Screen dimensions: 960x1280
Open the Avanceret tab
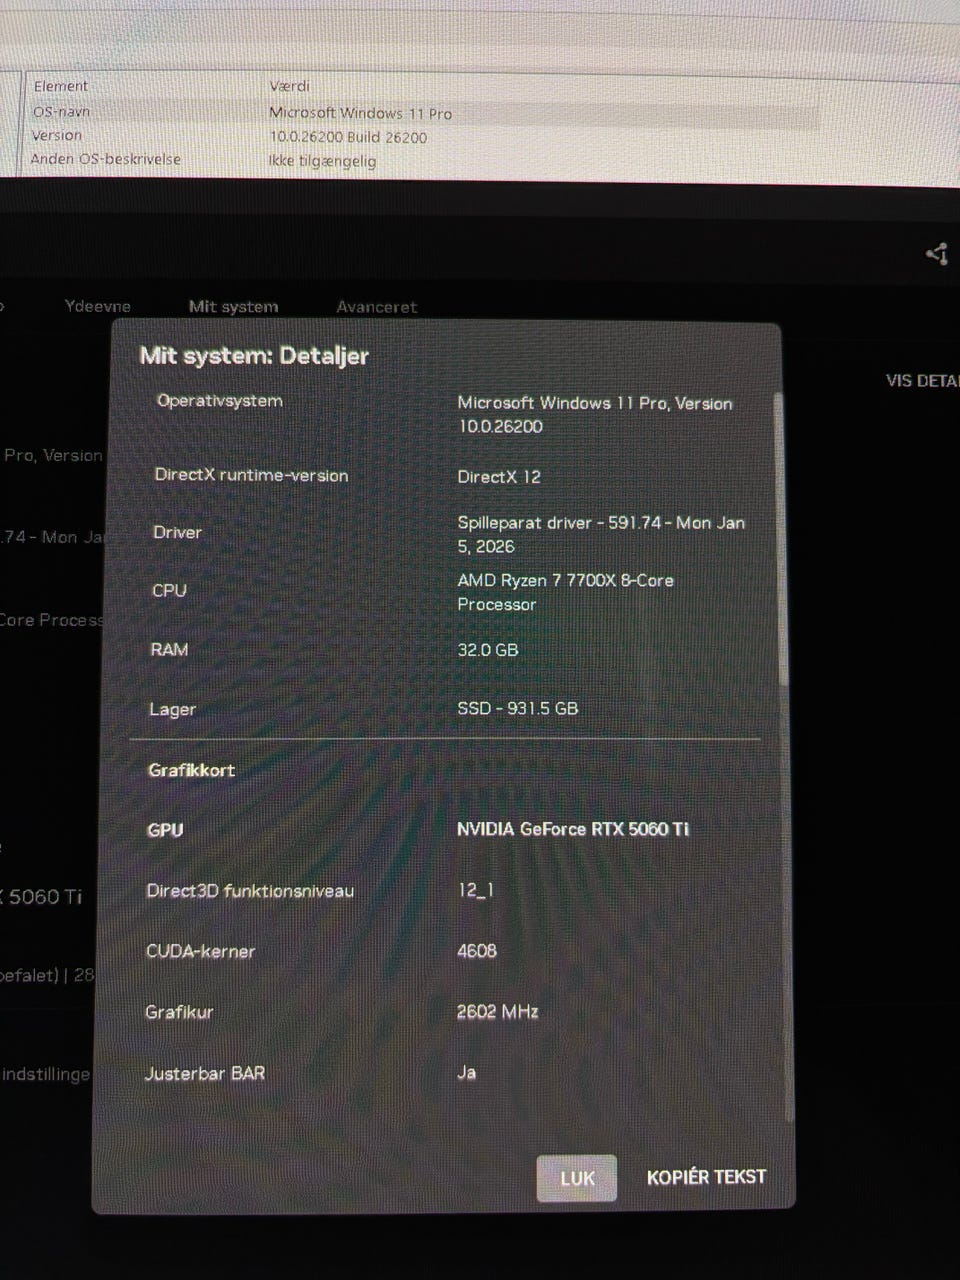click(x=376, y=307)
